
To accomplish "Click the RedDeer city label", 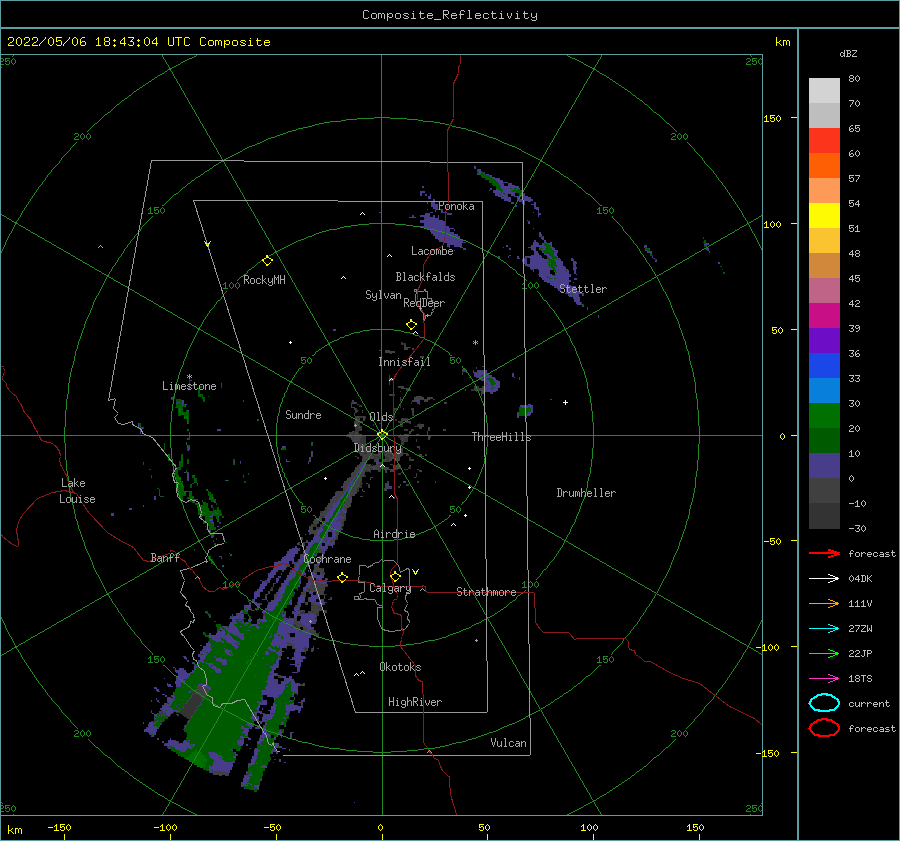I will pos(424,303).
